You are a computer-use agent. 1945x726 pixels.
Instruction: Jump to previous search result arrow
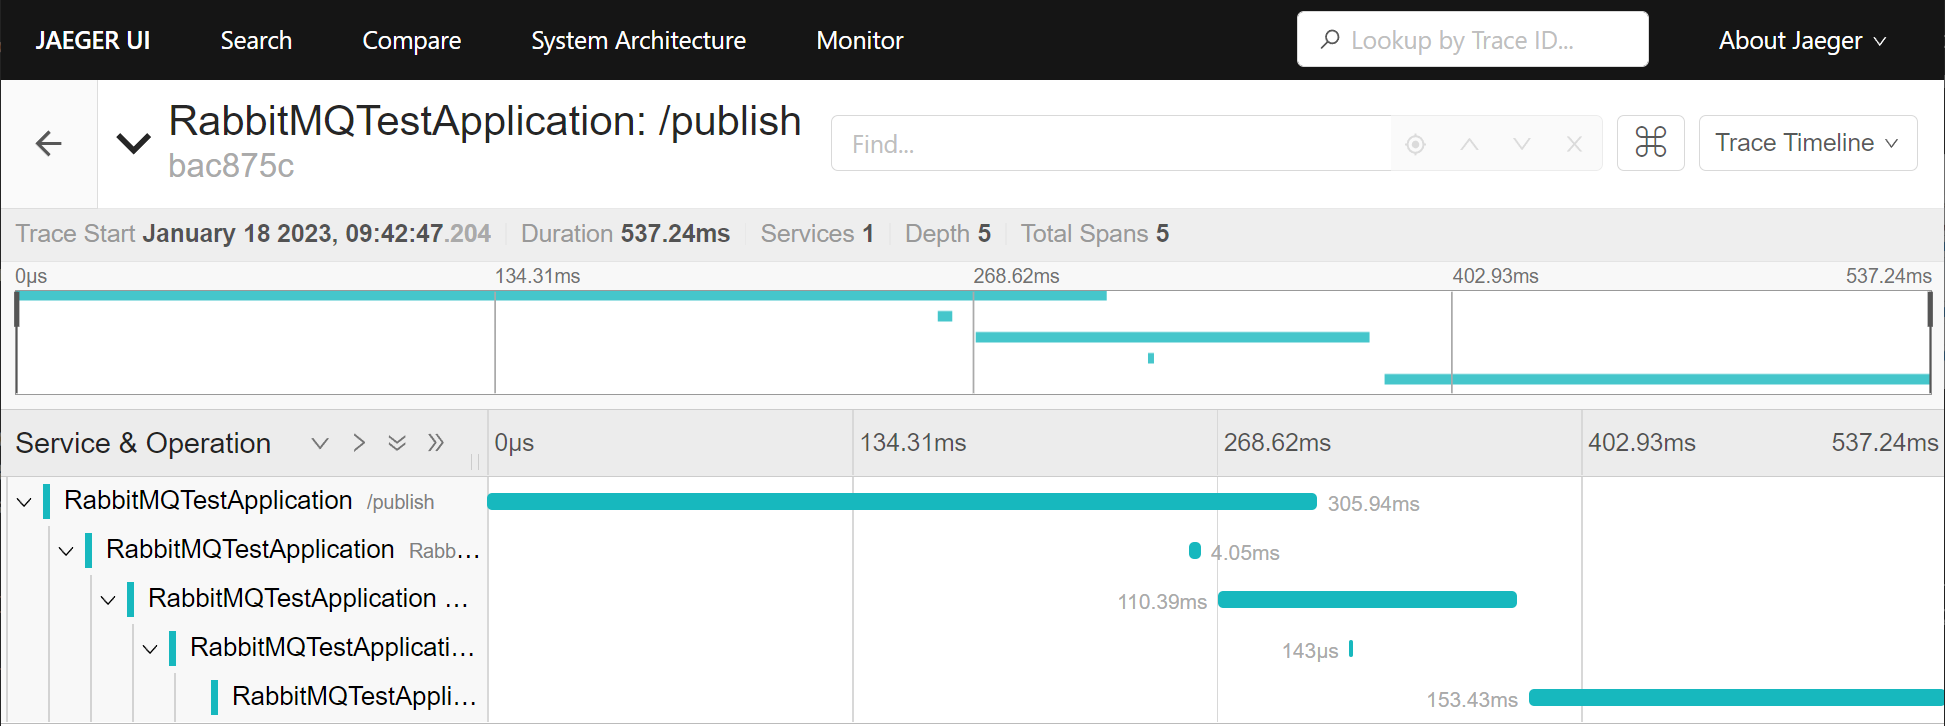coord(1469,144)
